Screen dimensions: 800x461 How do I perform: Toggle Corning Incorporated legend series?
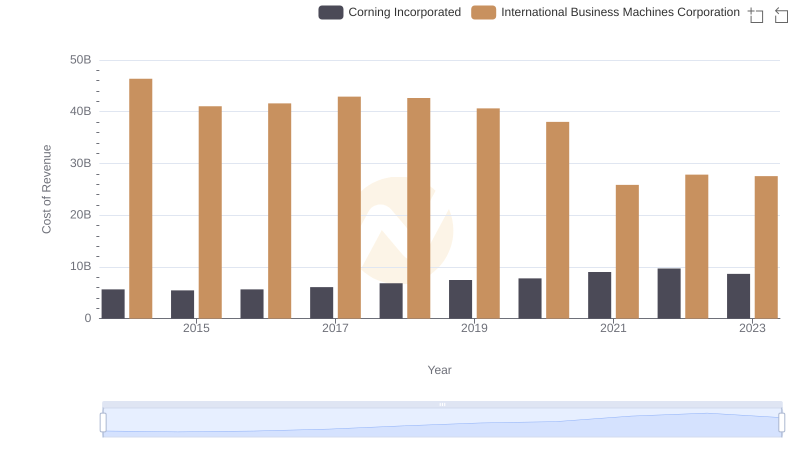pyautogui.click(x=389, y=12)
